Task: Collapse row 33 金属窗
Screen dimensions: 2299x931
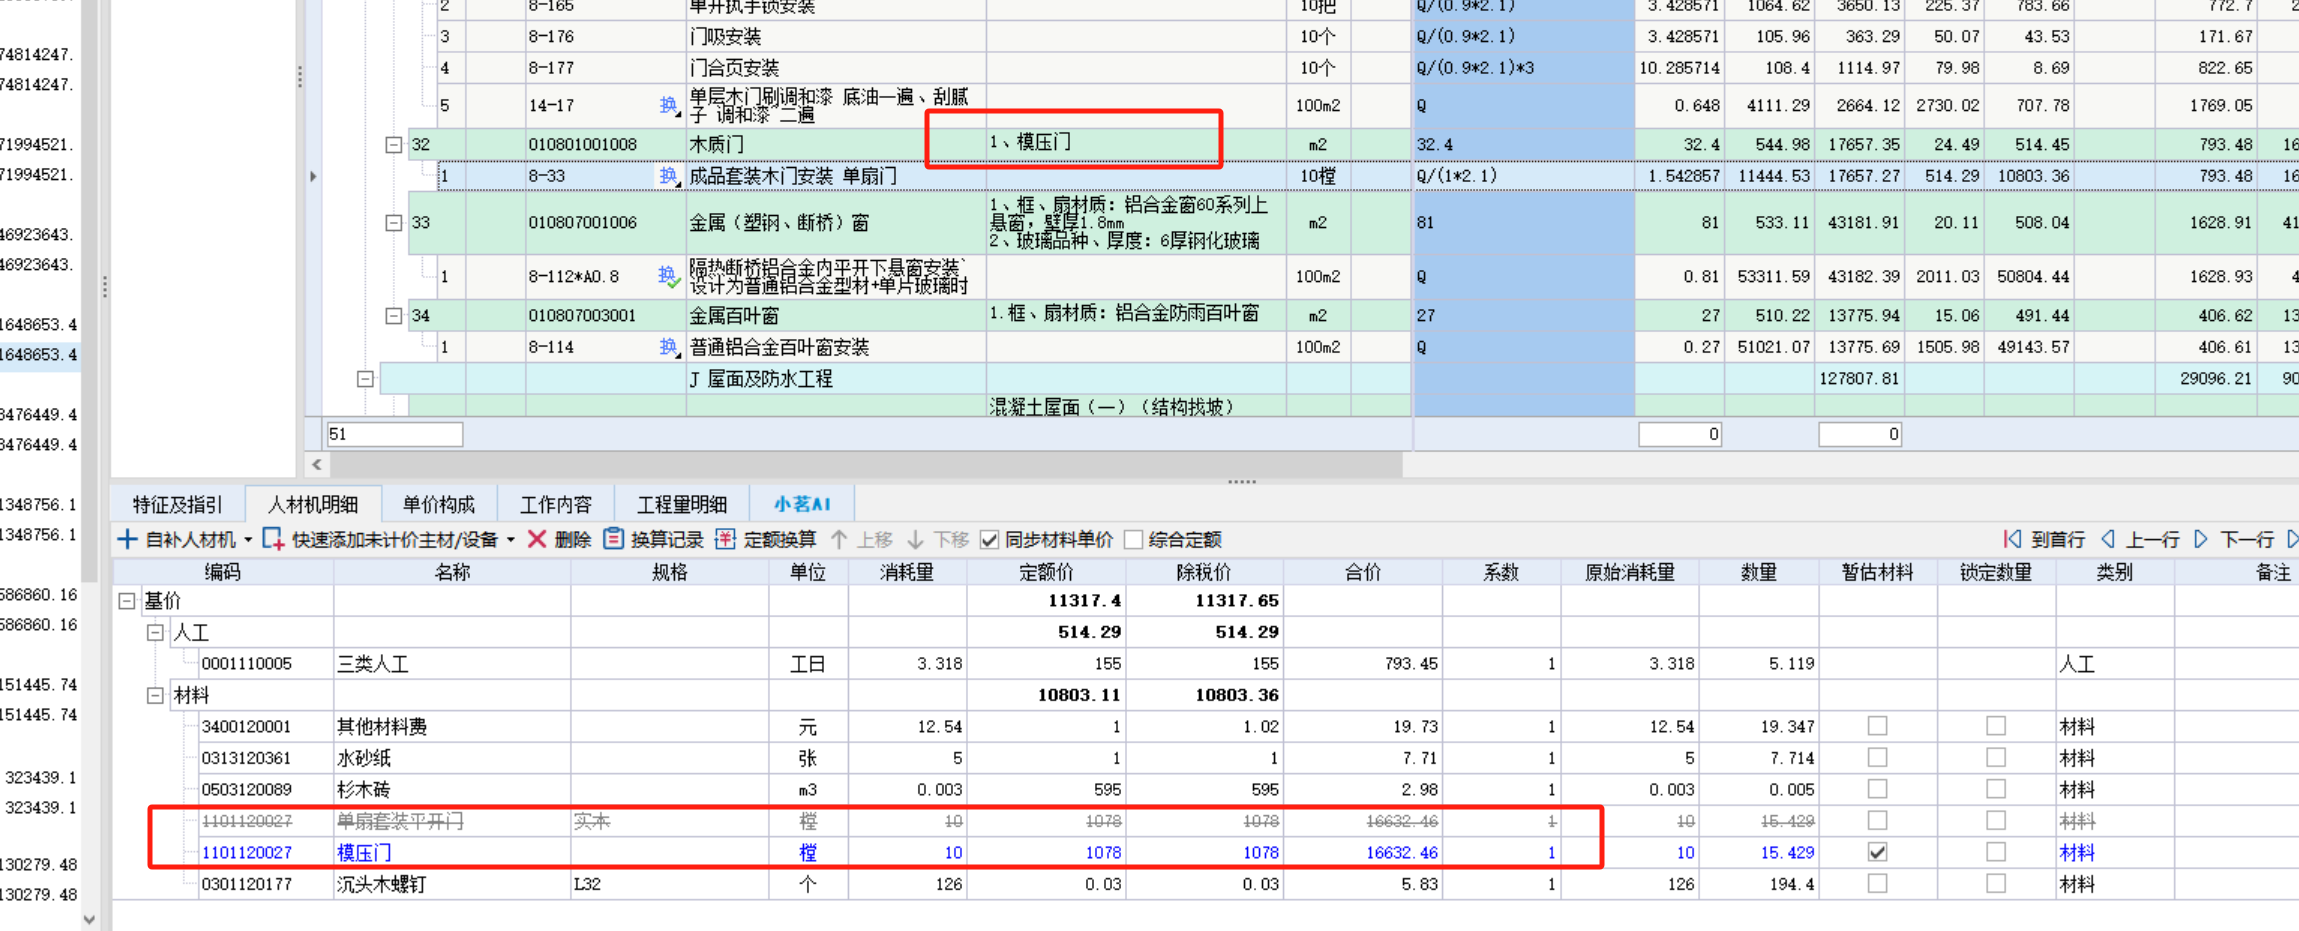Action: [394, 223]
